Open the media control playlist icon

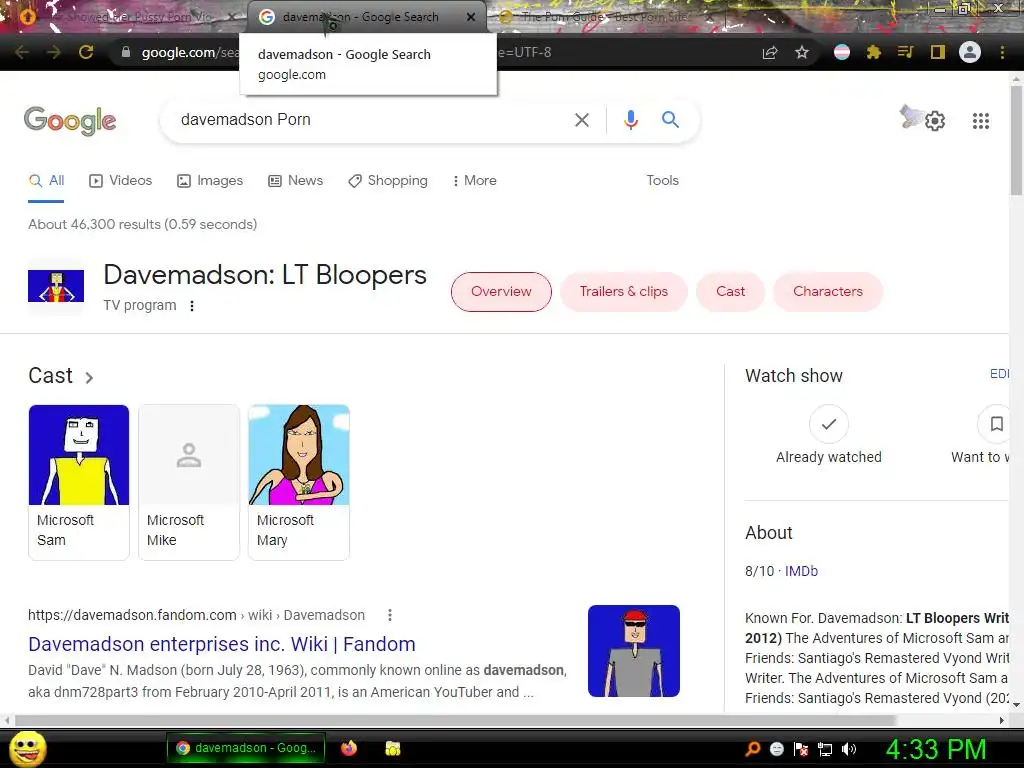point(905,52)
